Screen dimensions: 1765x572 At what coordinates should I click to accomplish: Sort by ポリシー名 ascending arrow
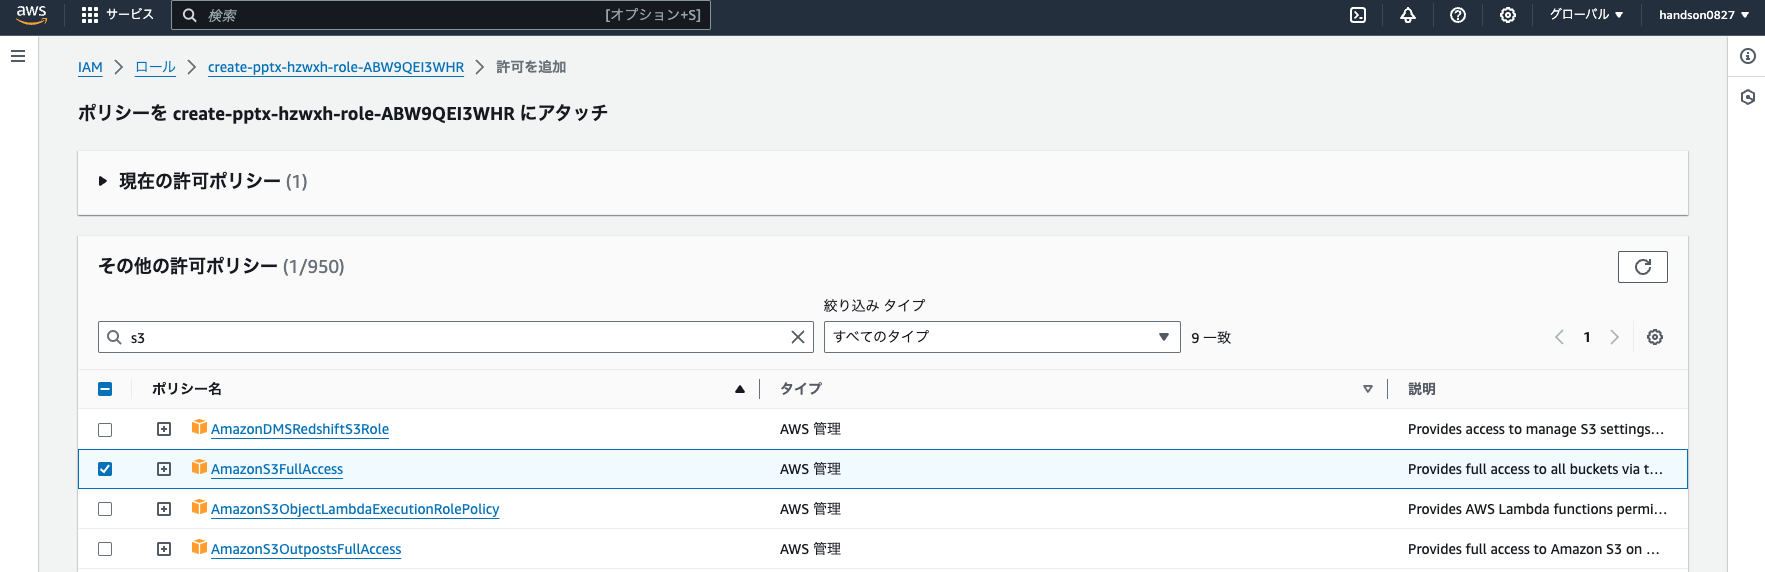pyautogui.click(x=740, y=389)
